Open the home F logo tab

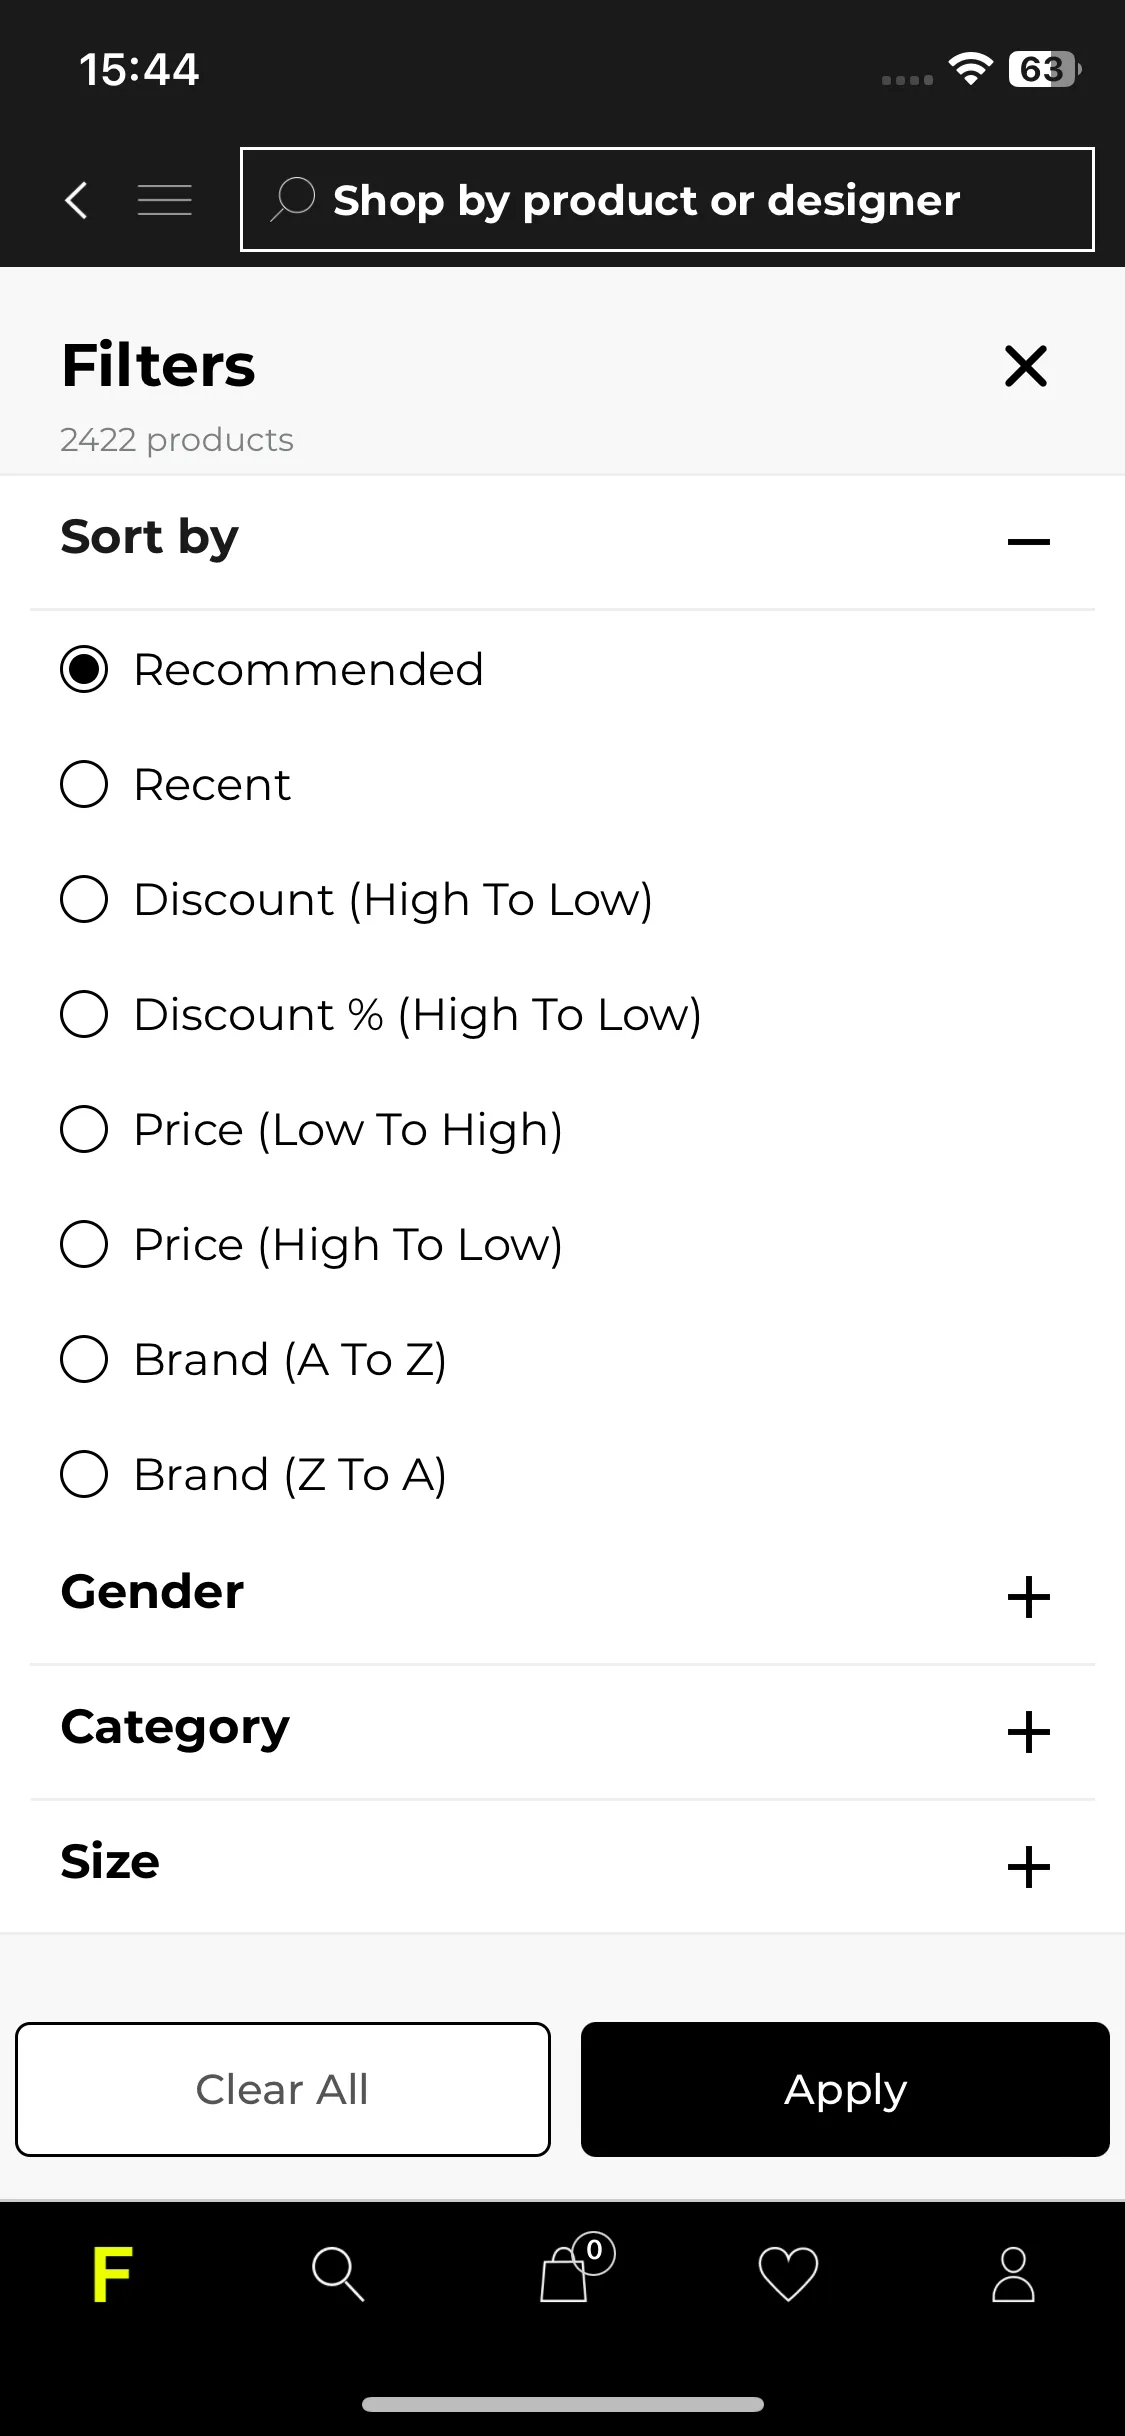pyautogui.click(x=112, y=2274)
